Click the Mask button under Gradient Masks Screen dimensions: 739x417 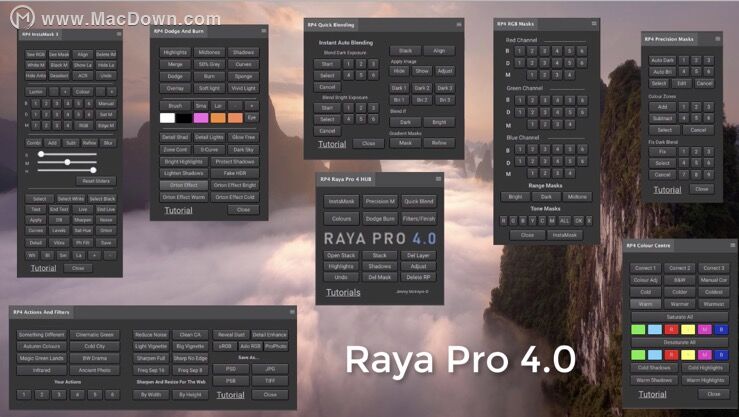coord(405,143)
